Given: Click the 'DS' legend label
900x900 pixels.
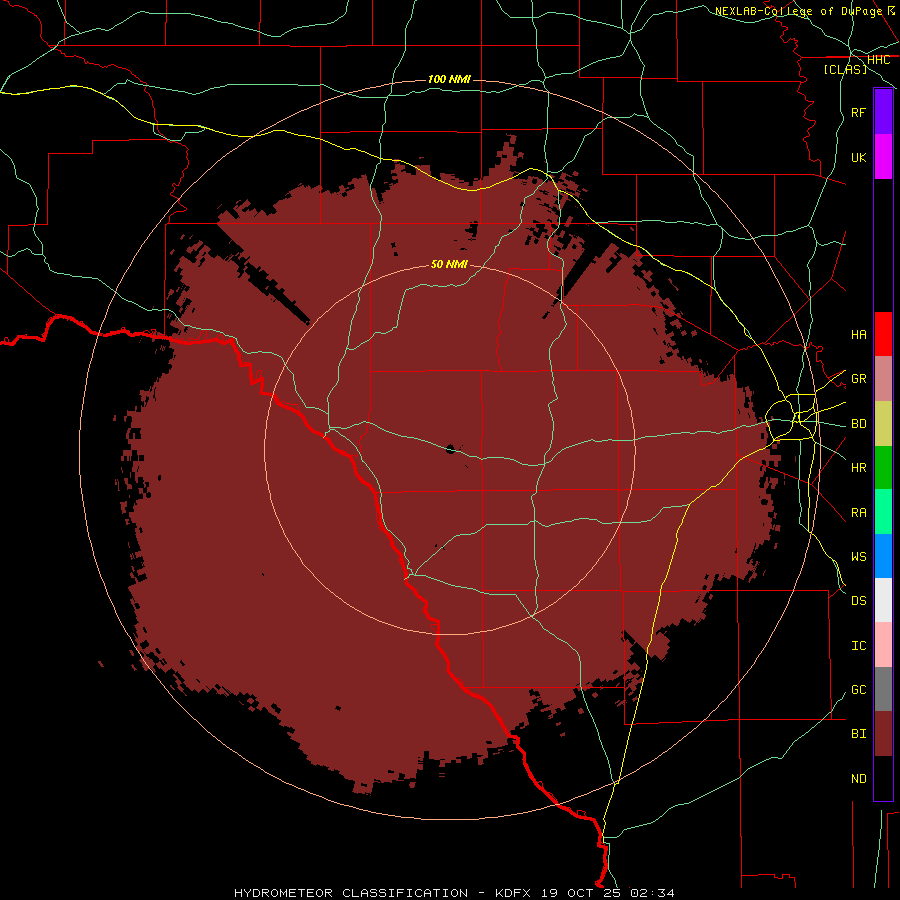Looking at the screenshot, I should 858,601.
